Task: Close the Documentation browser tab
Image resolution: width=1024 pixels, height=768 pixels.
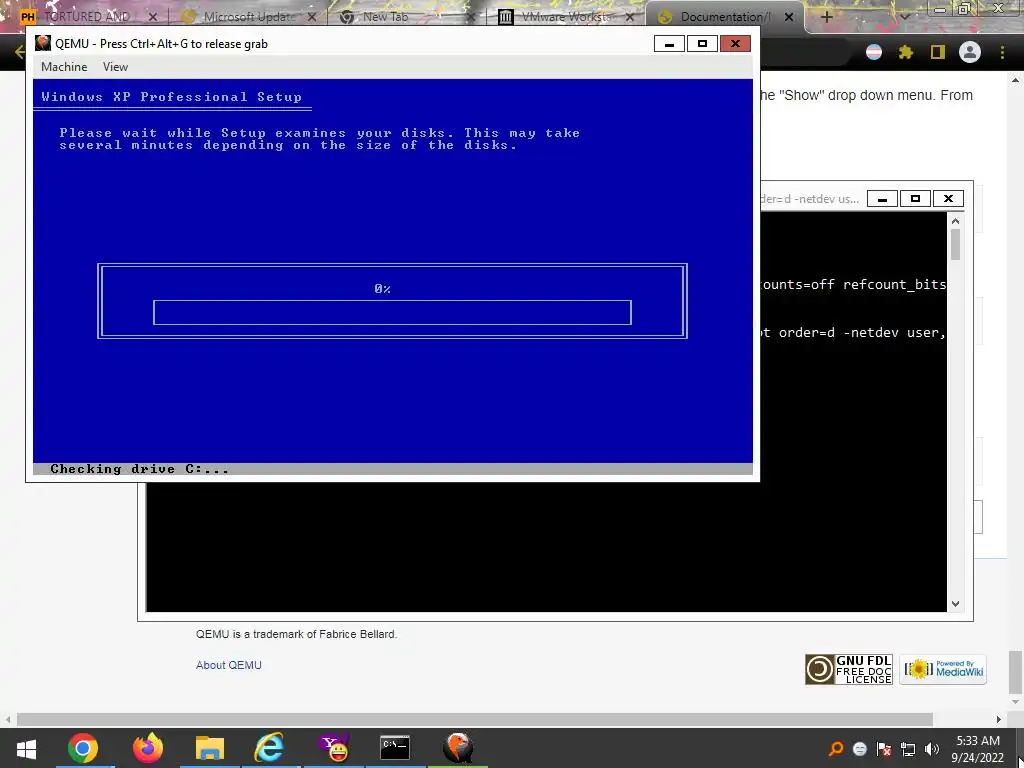Action: [x=789, y=17]
